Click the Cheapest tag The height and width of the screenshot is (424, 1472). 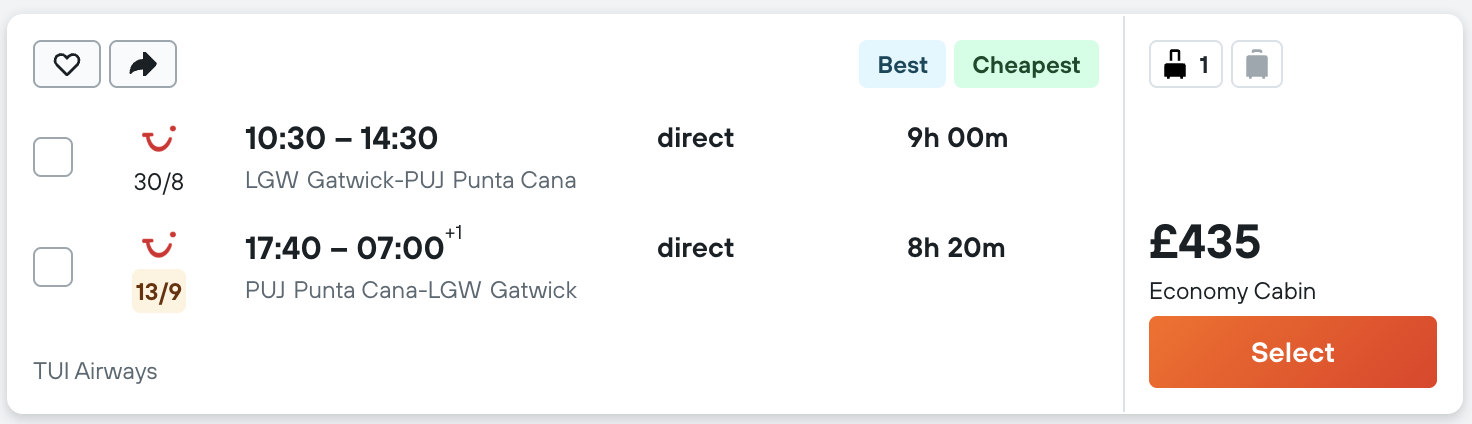click(x=1026, y=65)
